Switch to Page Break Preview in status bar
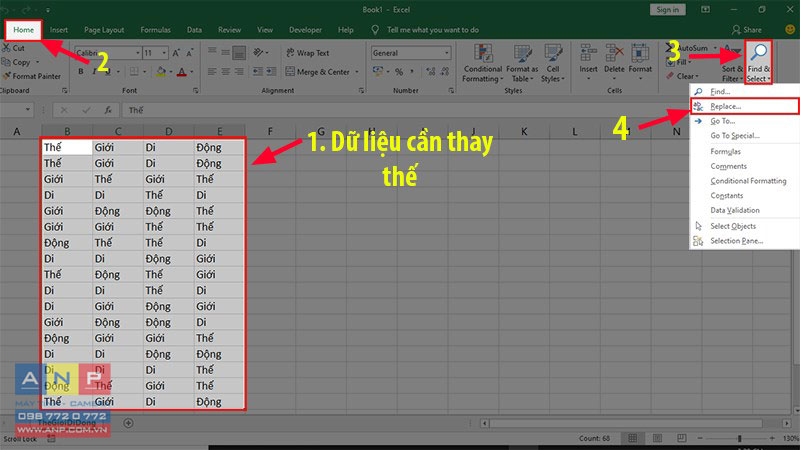The image size is (800, 450). [682, 438]
